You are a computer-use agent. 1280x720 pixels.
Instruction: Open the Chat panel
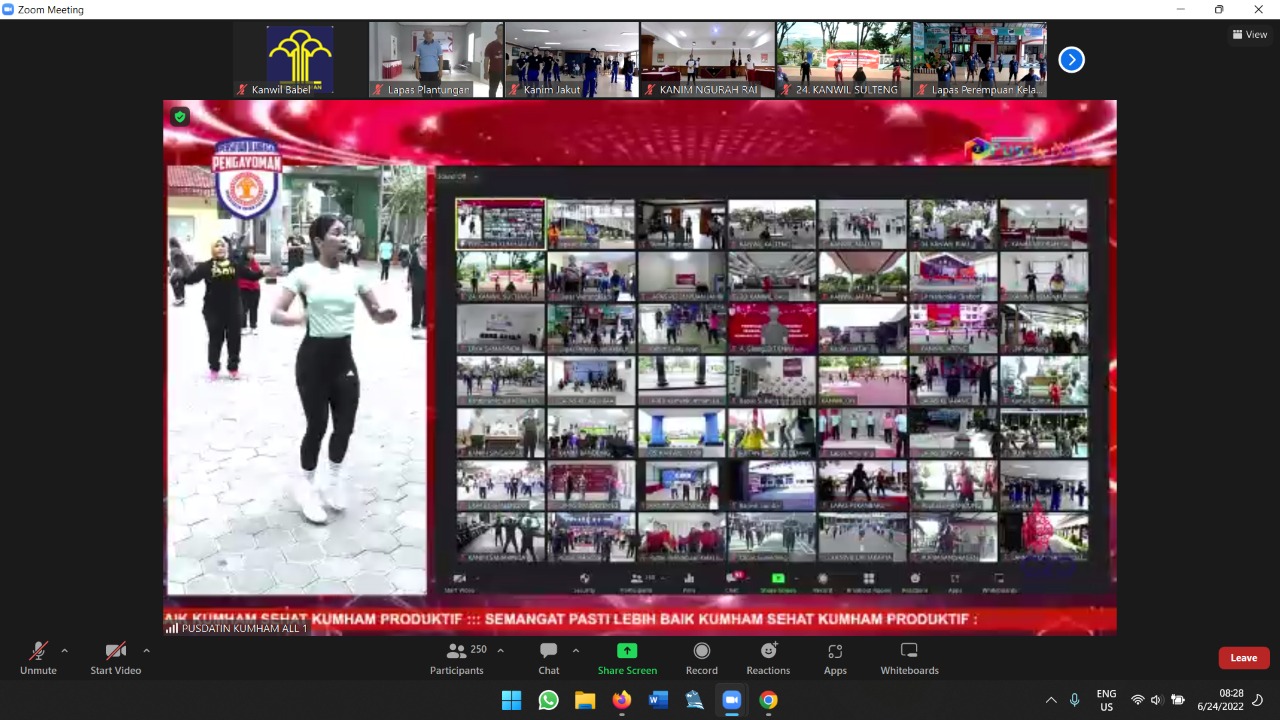coord(549,658)
